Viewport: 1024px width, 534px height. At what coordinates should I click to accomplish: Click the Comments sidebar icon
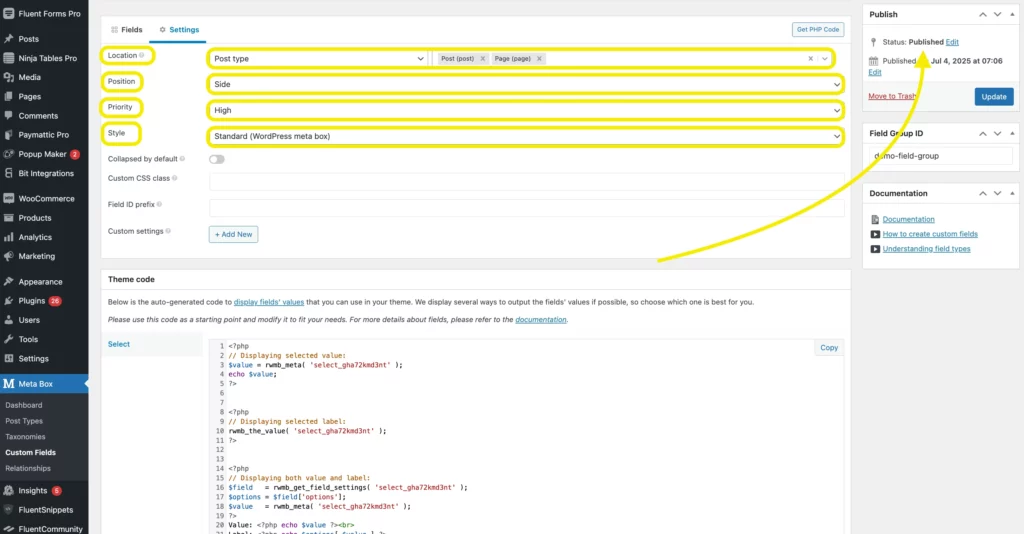(x=8, y=116)
